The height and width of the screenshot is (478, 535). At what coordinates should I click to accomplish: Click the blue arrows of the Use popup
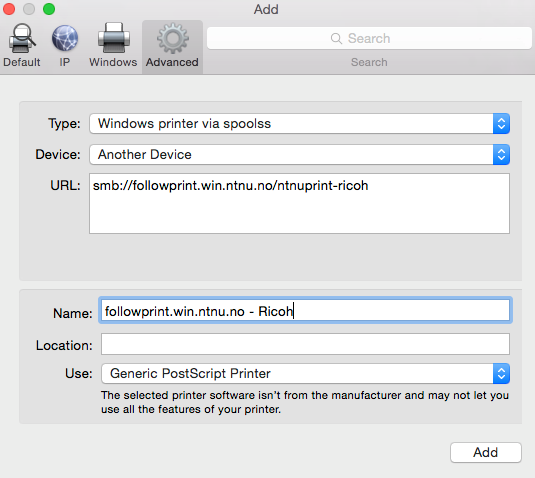[501, 374]
